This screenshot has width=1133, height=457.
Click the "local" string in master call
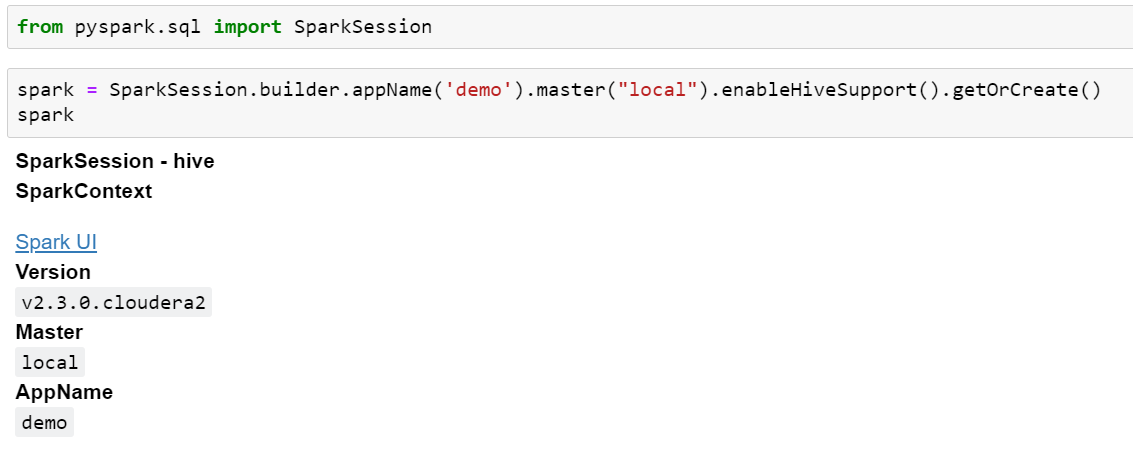(x=663, y=90)
